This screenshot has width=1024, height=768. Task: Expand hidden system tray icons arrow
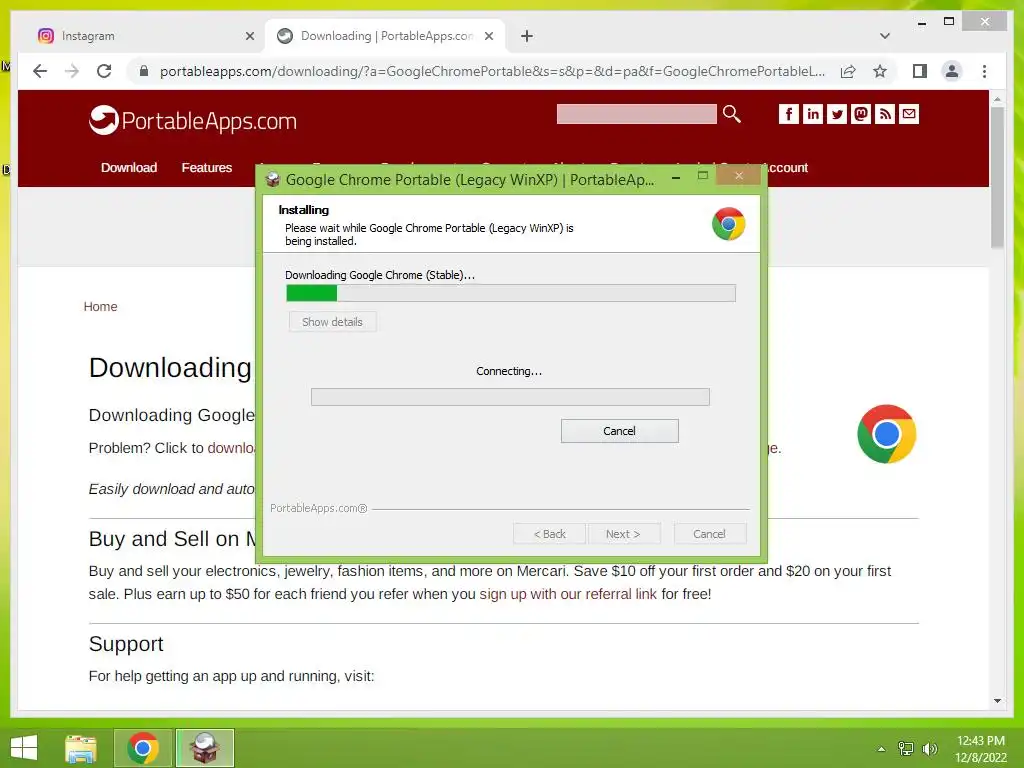[x=881, y=748]
